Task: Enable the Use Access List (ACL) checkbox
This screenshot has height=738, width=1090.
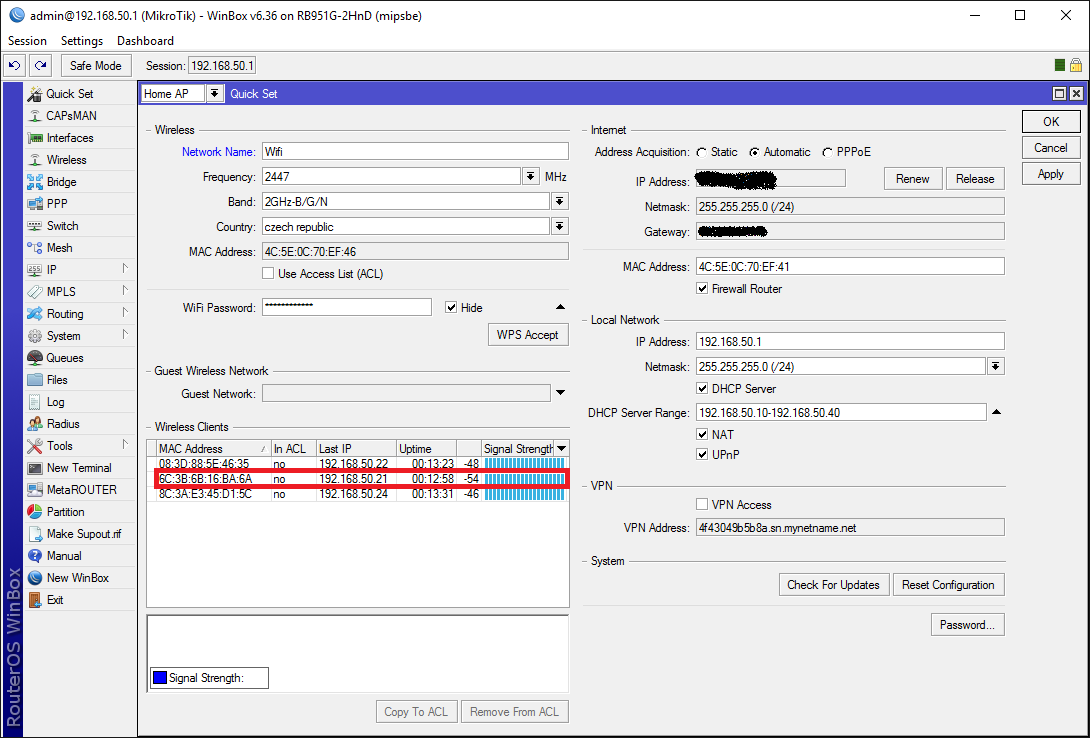Action: pos(268,274)
